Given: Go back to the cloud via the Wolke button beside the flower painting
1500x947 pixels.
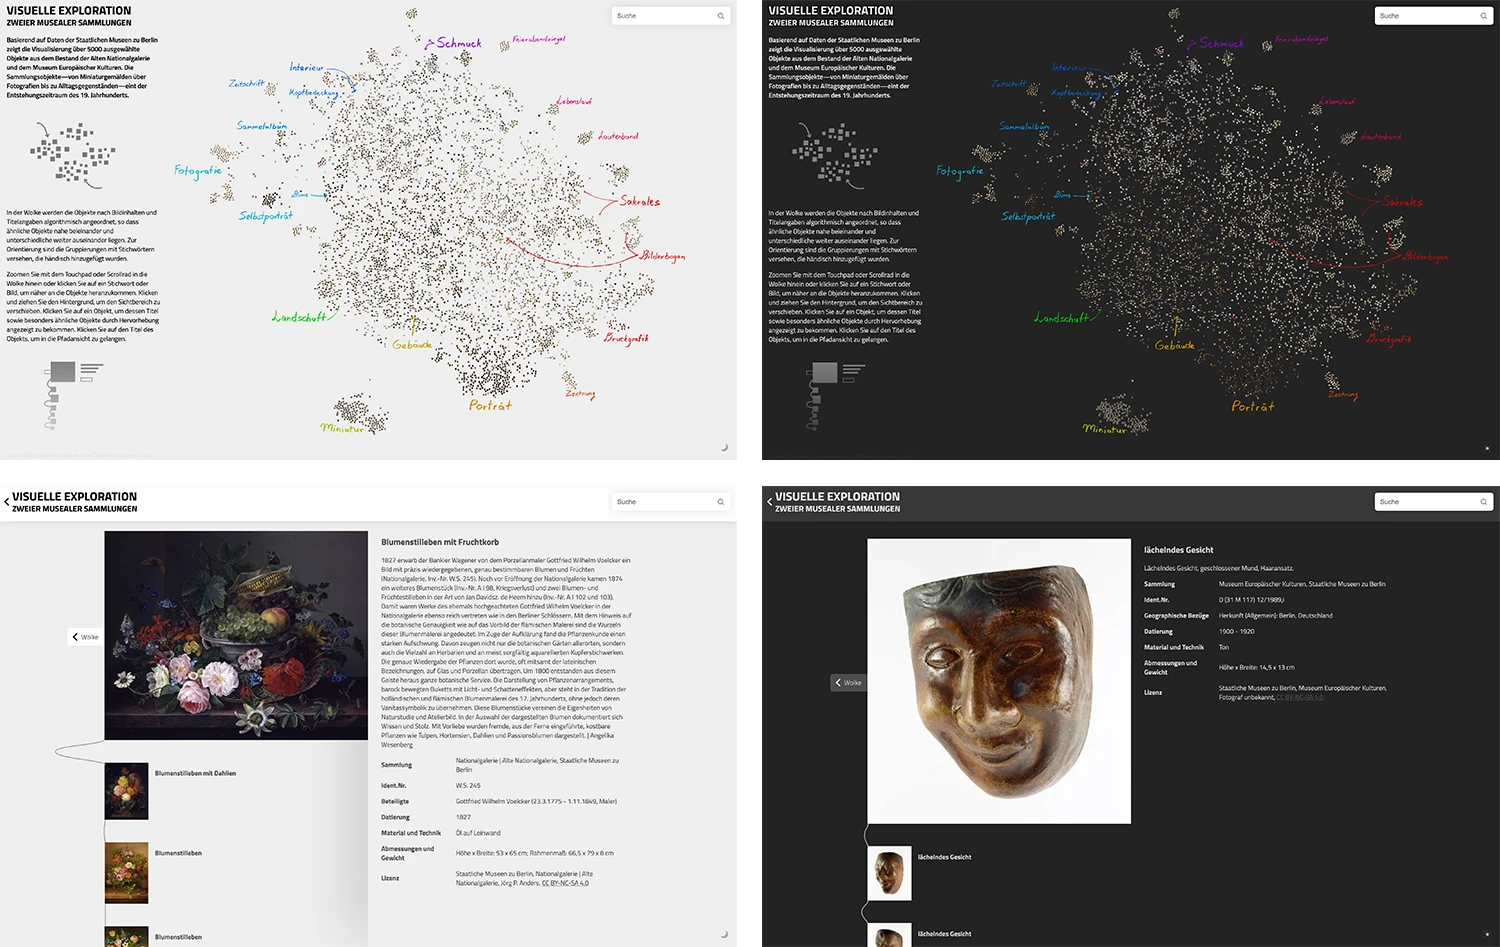Looking at the screenshot, I should [x=85, y=637].
